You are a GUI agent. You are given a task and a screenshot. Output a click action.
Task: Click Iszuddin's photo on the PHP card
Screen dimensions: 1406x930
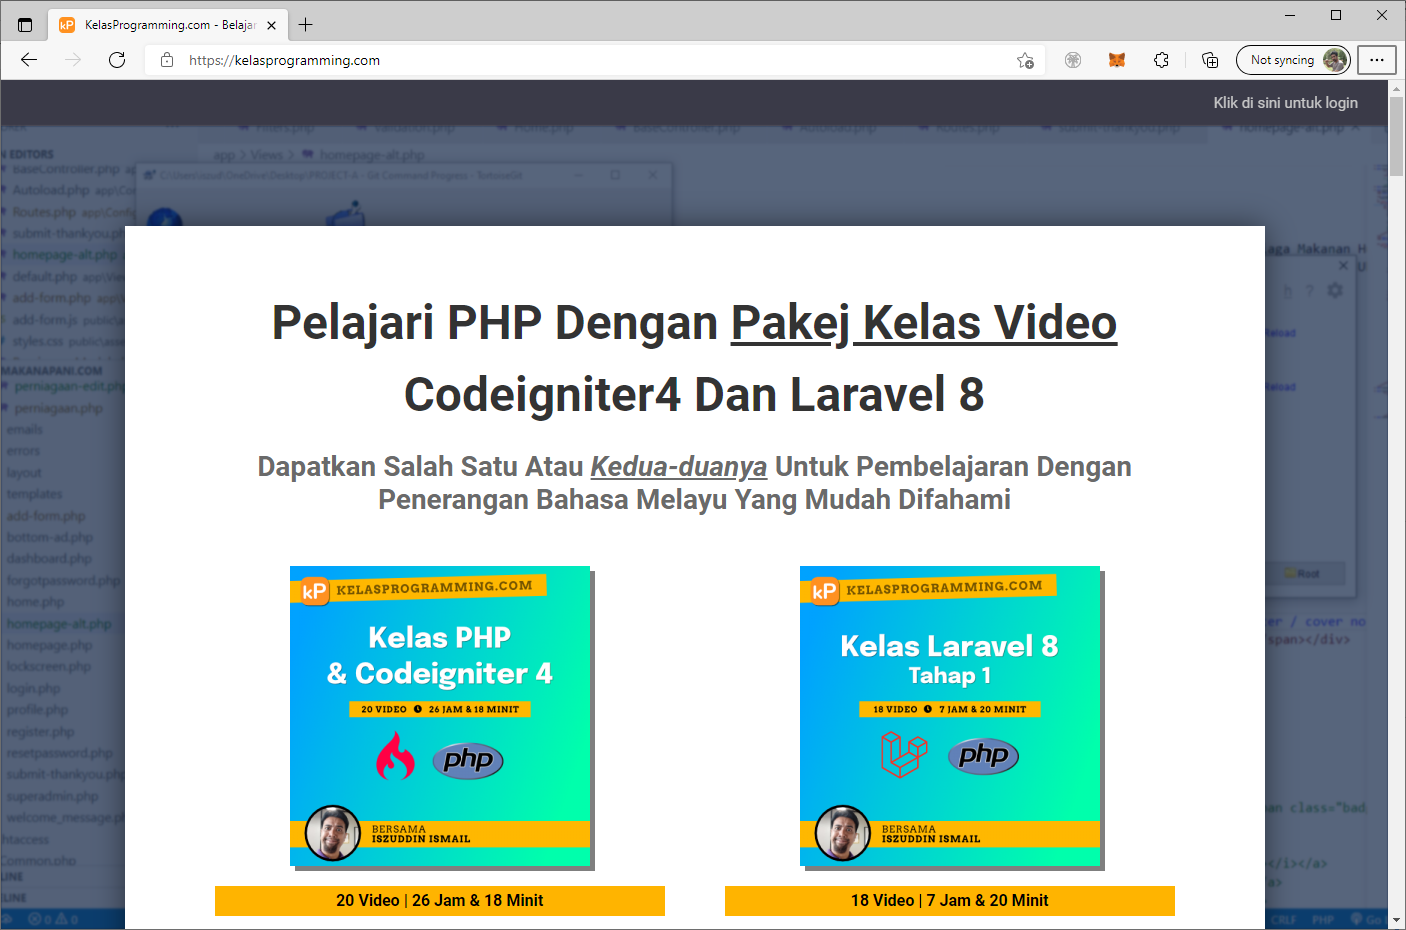click(333, 833)
